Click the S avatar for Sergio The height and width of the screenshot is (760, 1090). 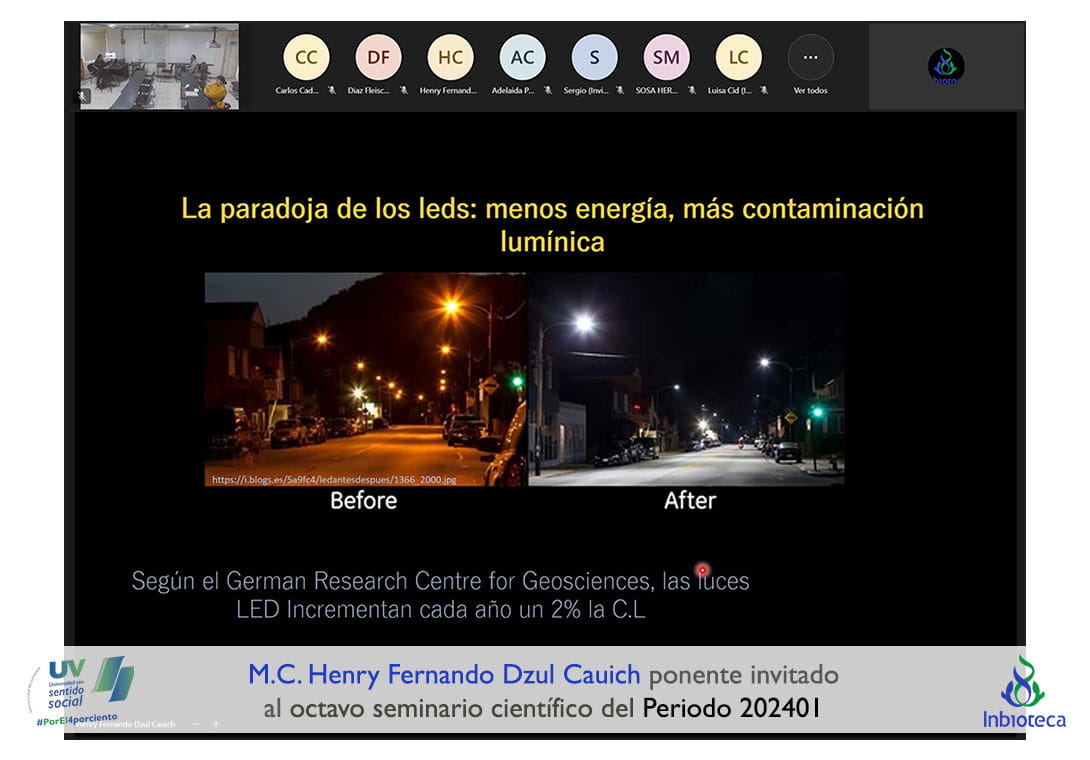pyautogui.click(x=594, y=57)
